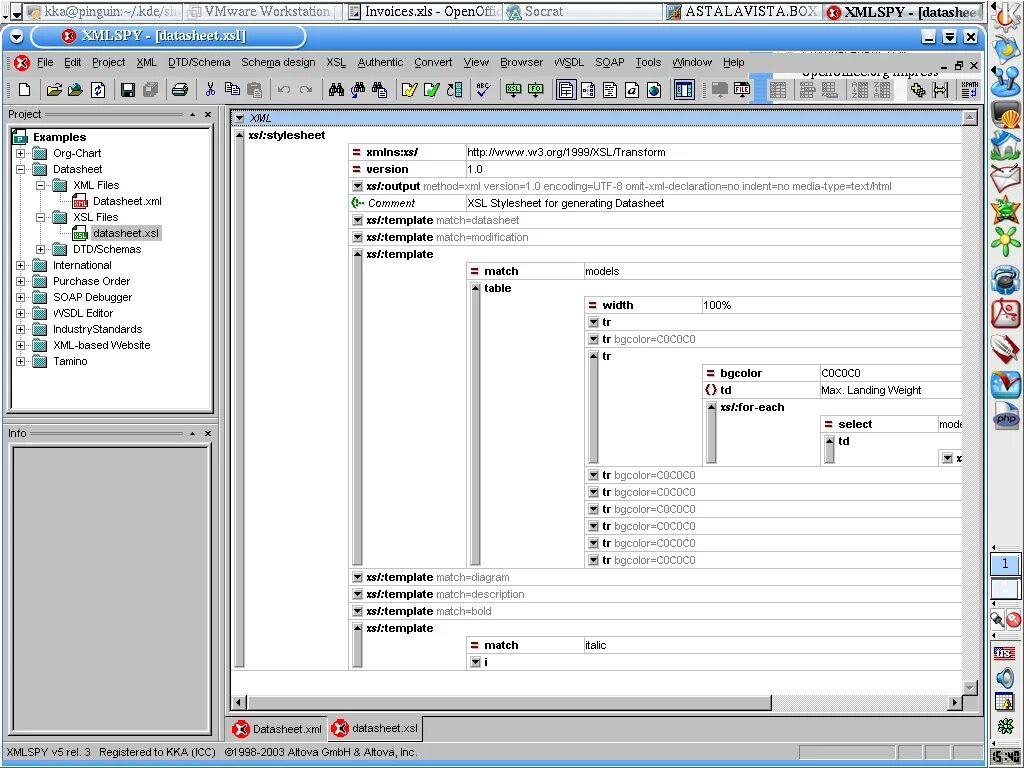
Task: Open the XSL menu
Action: 336,62
